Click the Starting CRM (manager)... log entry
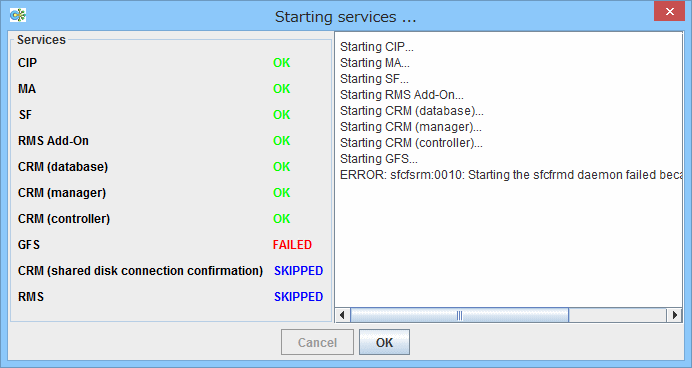Image resolution: width=692 pixels, height=368 pixels. (x=411, y=127)
